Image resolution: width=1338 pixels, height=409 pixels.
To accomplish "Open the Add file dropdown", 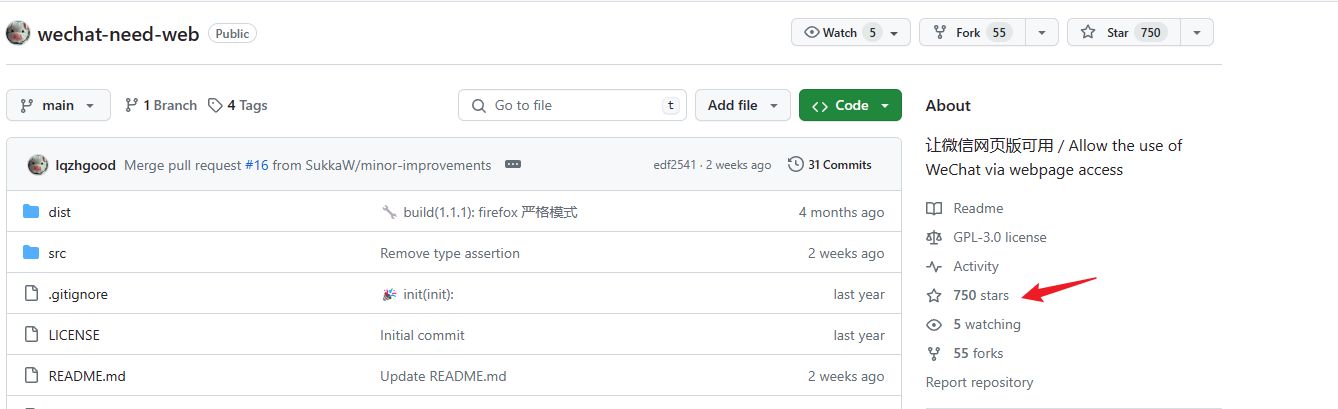I will pyautogui.click(x=742, y=105).
